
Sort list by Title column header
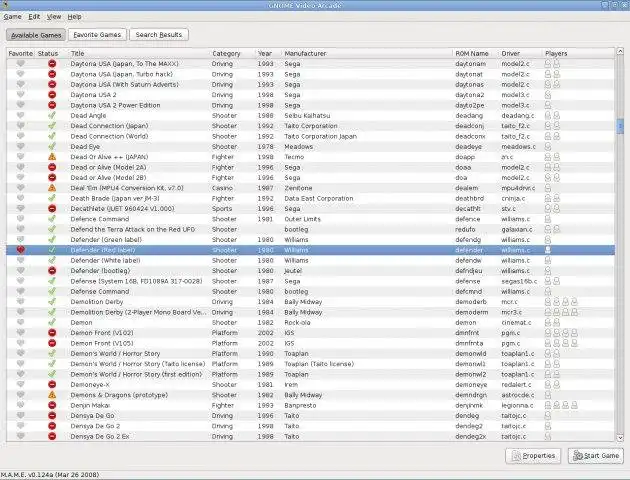pos(139,53)
